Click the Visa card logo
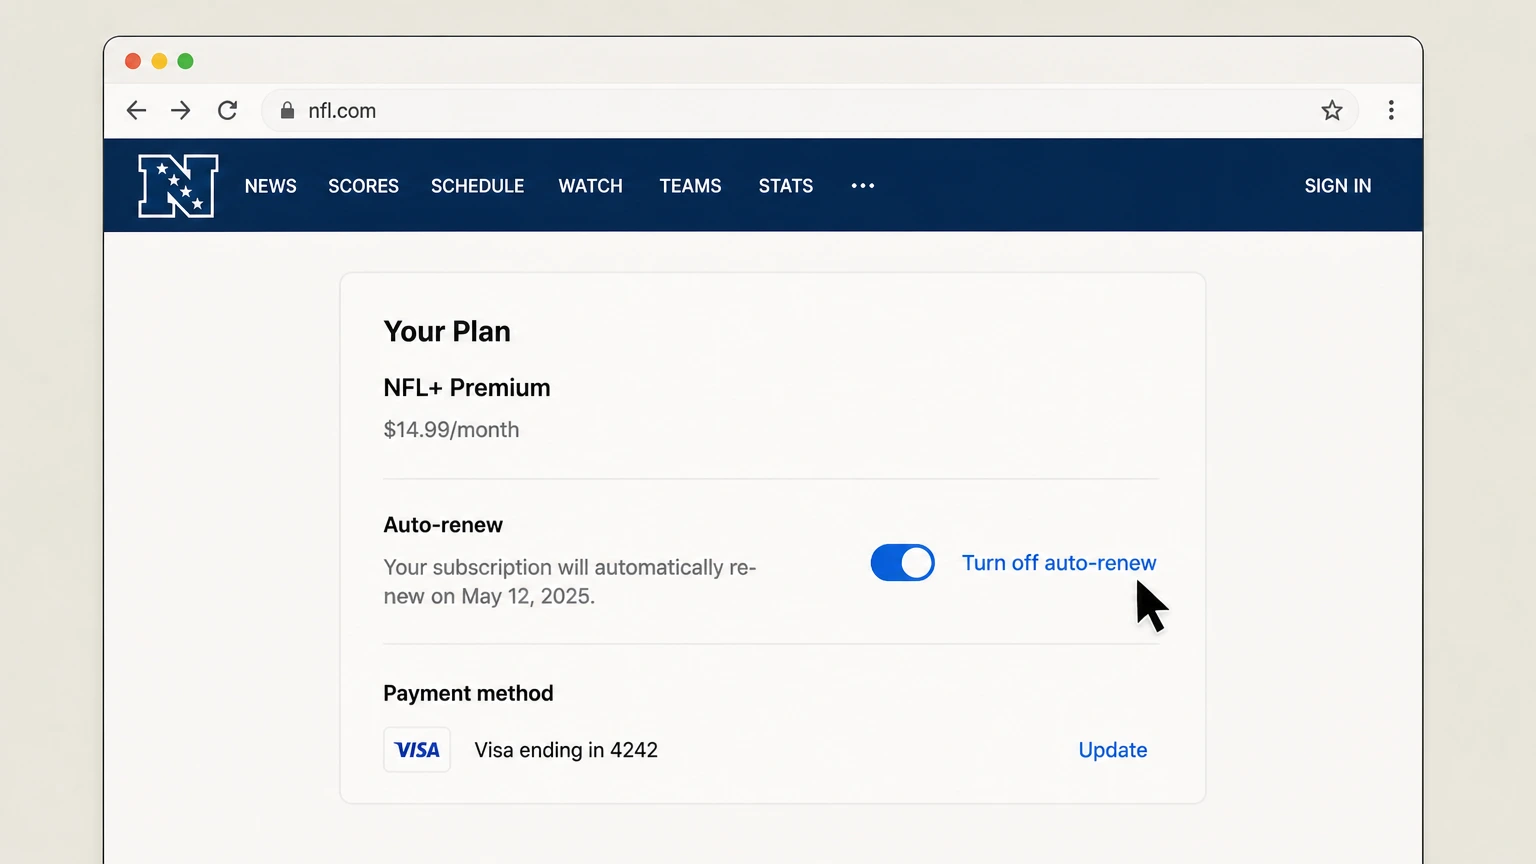Screen dimensions: 1536x864 (x=417, y=750)
